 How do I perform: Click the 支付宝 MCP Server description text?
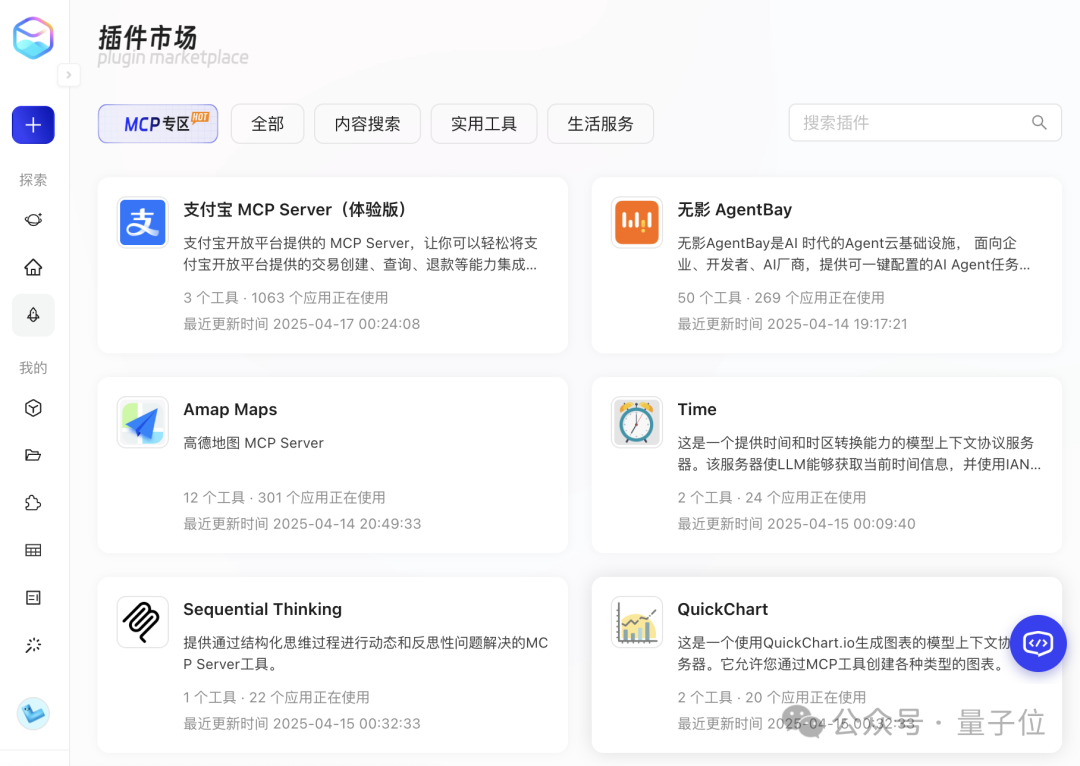(x=360, y=253)
